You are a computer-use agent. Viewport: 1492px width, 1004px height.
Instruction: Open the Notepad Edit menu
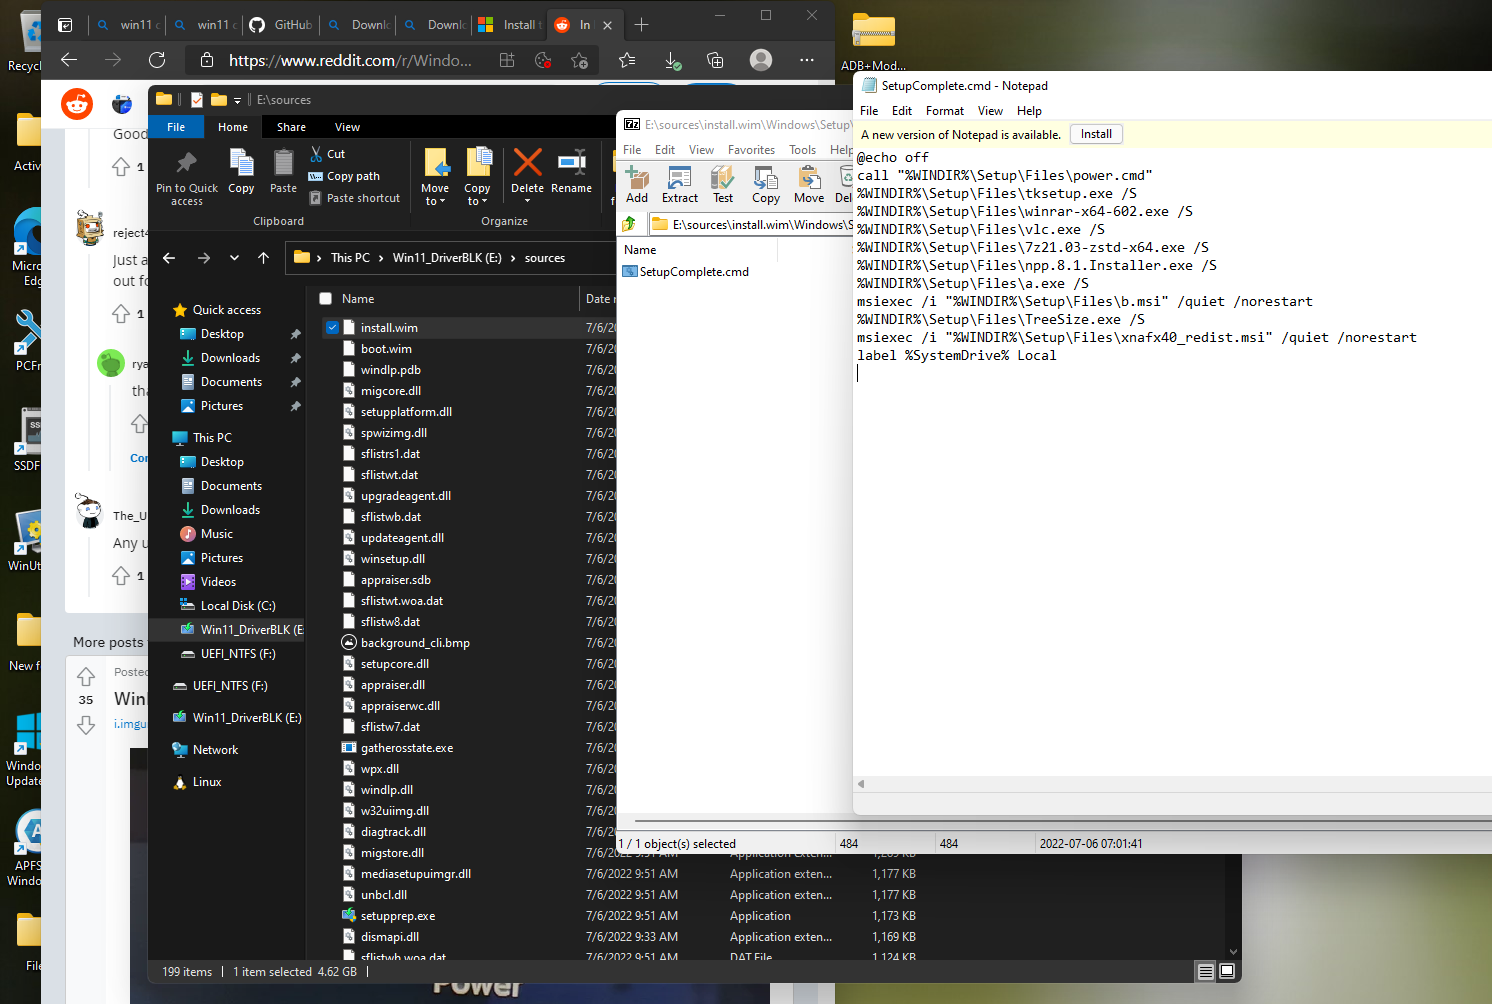pos(902,111)
